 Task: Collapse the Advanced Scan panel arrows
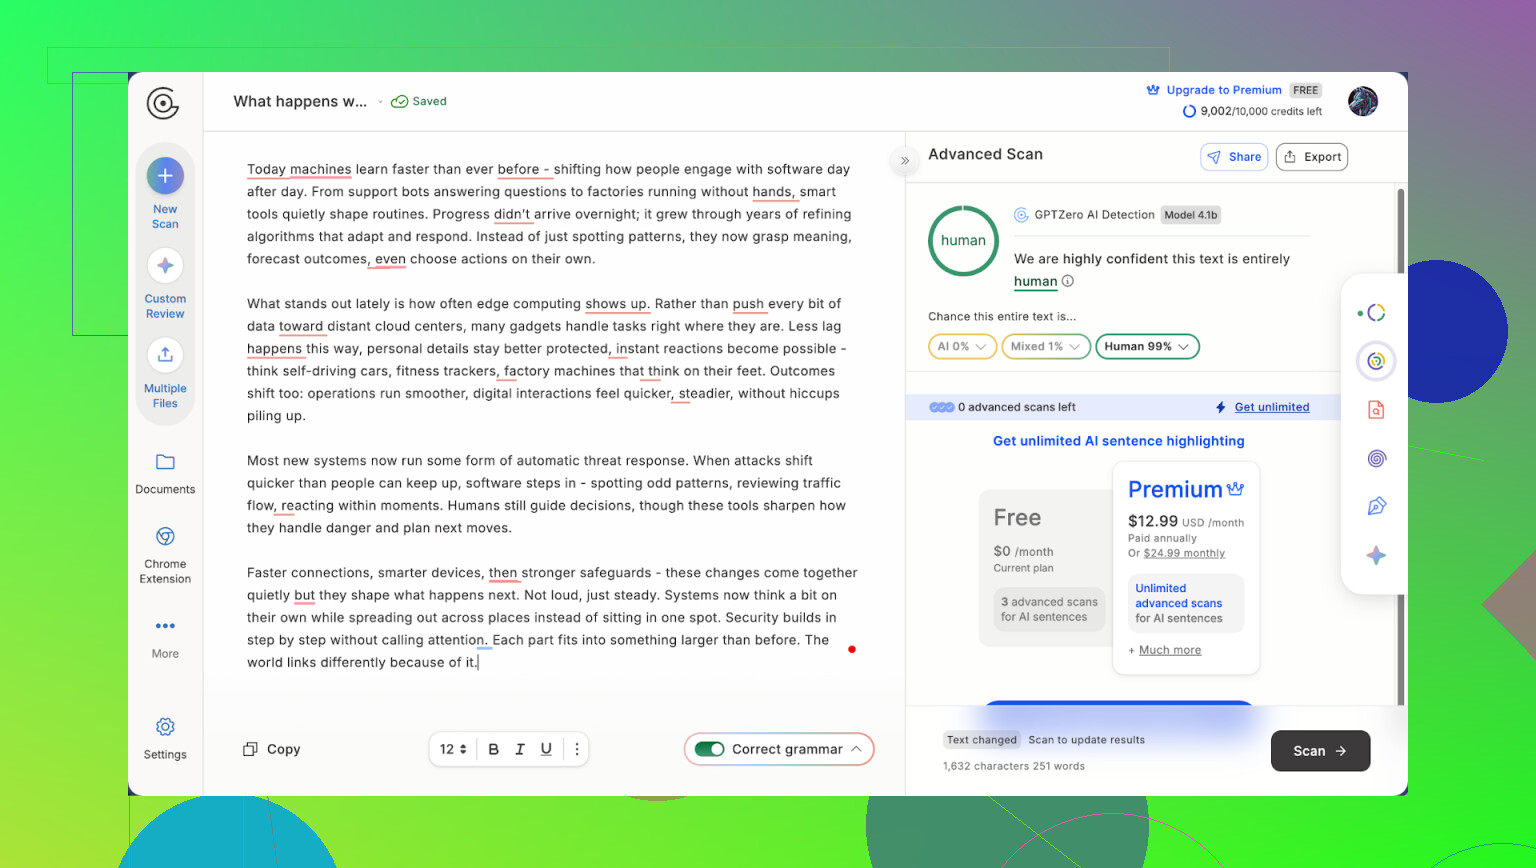904,160
